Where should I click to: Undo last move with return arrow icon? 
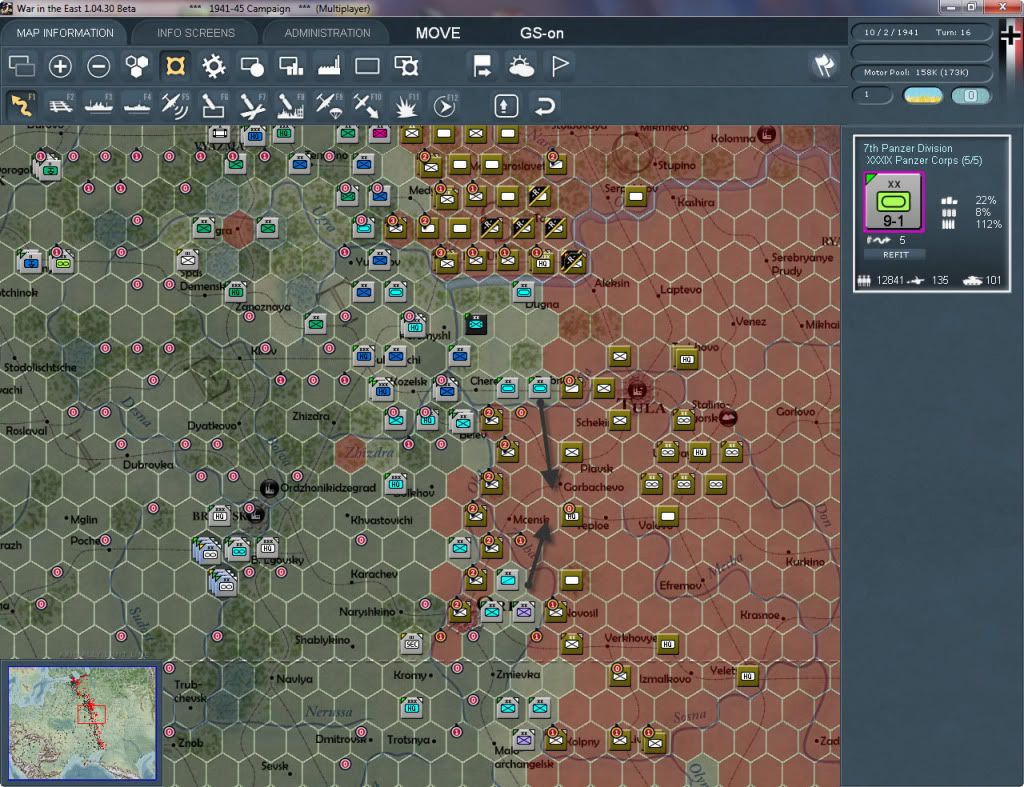(x=544, y=106)
